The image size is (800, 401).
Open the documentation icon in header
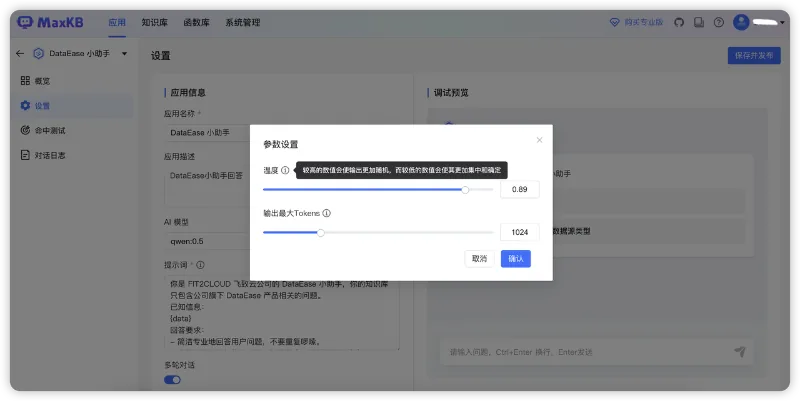(x=699, y=22)
